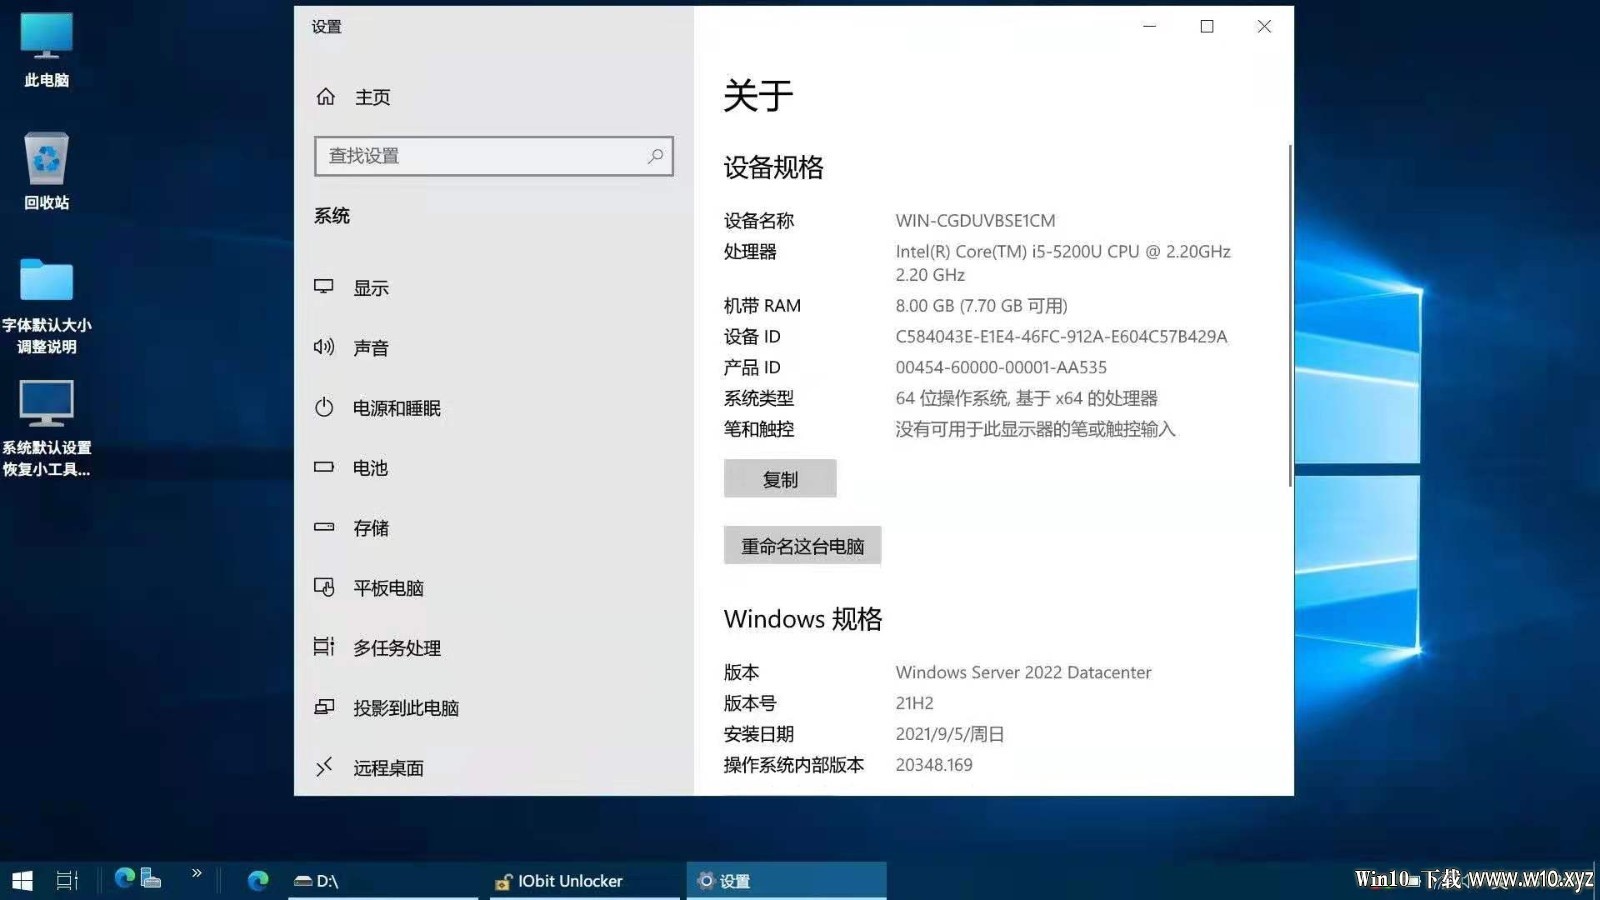1600x900 pixels.
Task: Click the product ID 00454-60000-00001-AA535
Action: [x=1001, y=367]
